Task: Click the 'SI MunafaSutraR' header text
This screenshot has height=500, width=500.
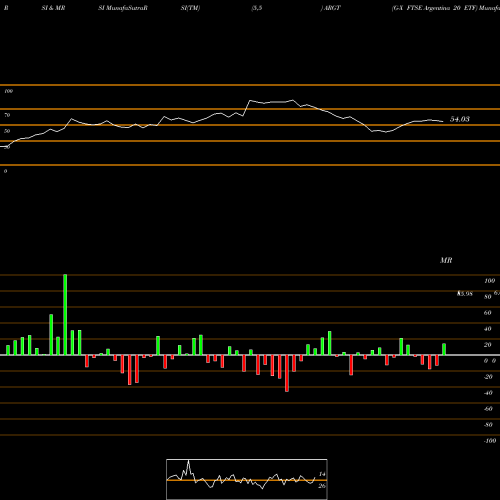Action: [123, 8]
